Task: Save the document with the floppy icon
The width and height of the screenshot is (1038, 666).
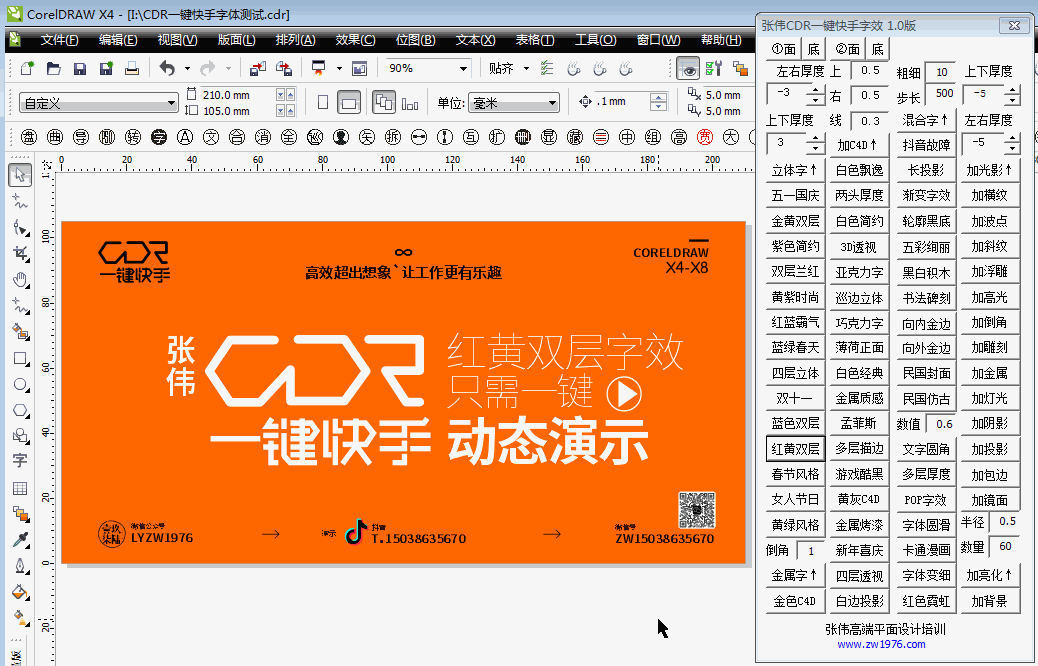Action: tap(79, 68)
